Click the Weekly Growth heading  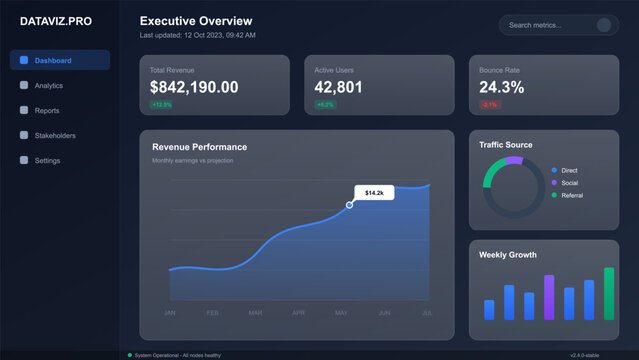coord(508,255)
